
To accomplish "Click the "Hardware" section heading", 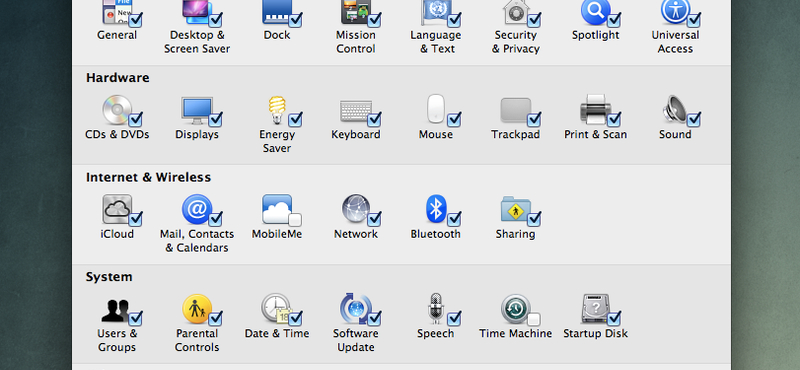I will pyautogui.click(x=118, y=78).
